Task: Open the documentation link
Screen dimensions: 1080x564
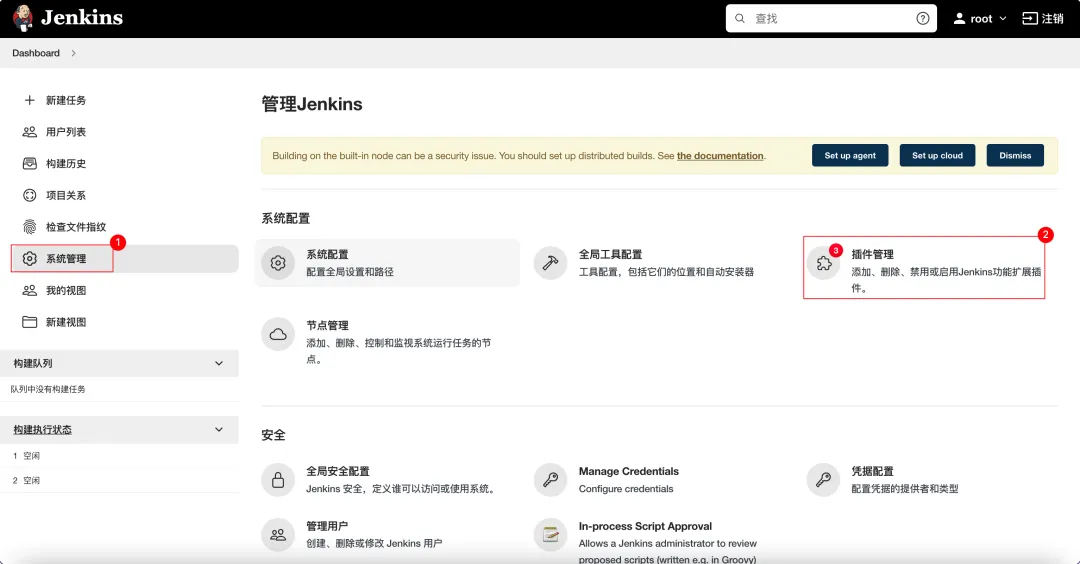Action: click(720, 156)
